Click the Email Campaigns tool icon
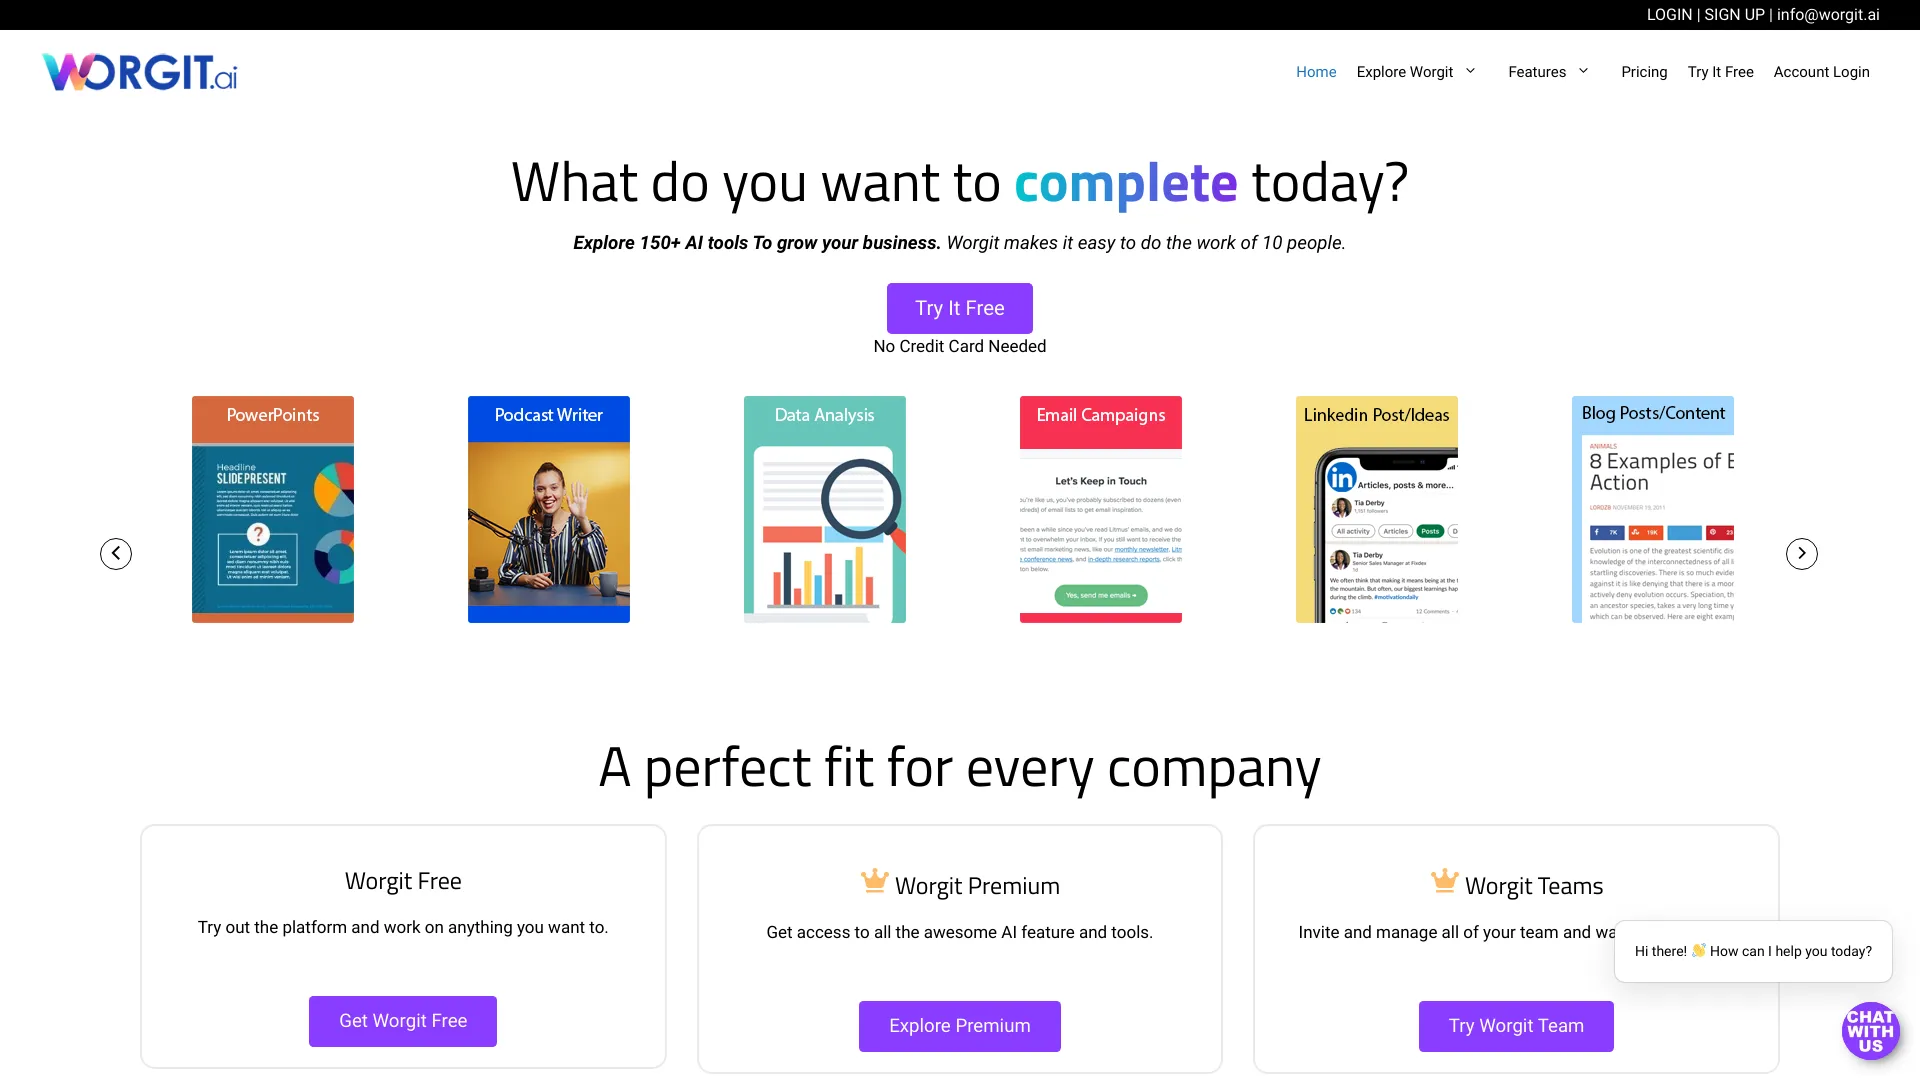The width and height of the screenshot is (1920, 1080). [x=1100, y=509]
